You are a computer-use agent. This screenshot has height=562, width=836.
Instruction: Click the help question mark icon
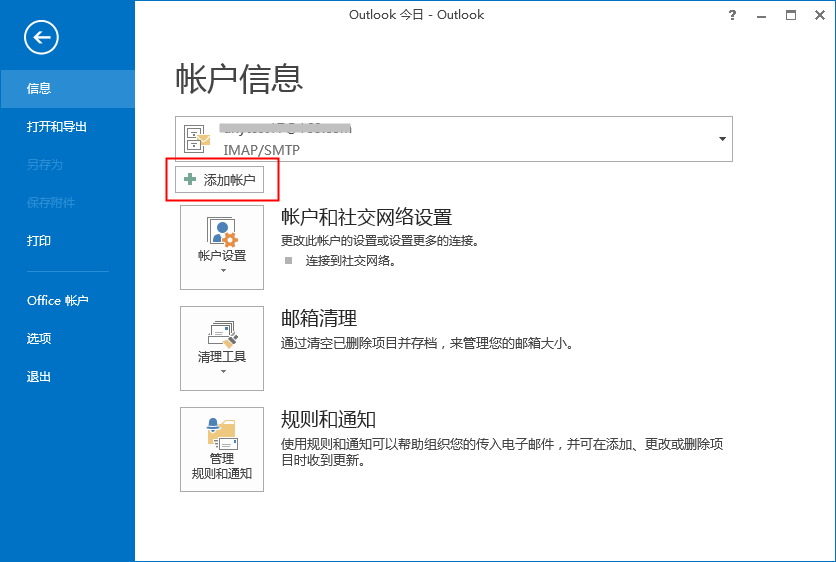(x=732, y=15)
